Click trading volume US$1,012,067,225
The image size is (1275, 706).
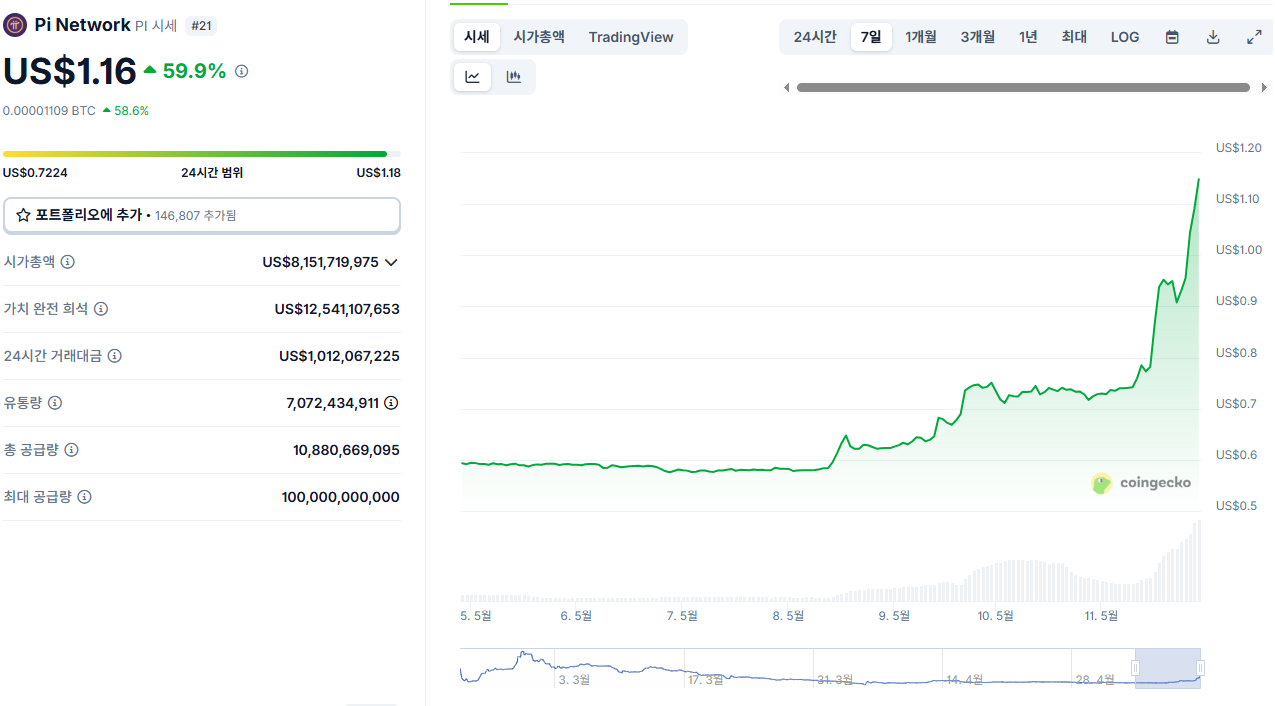339,356
